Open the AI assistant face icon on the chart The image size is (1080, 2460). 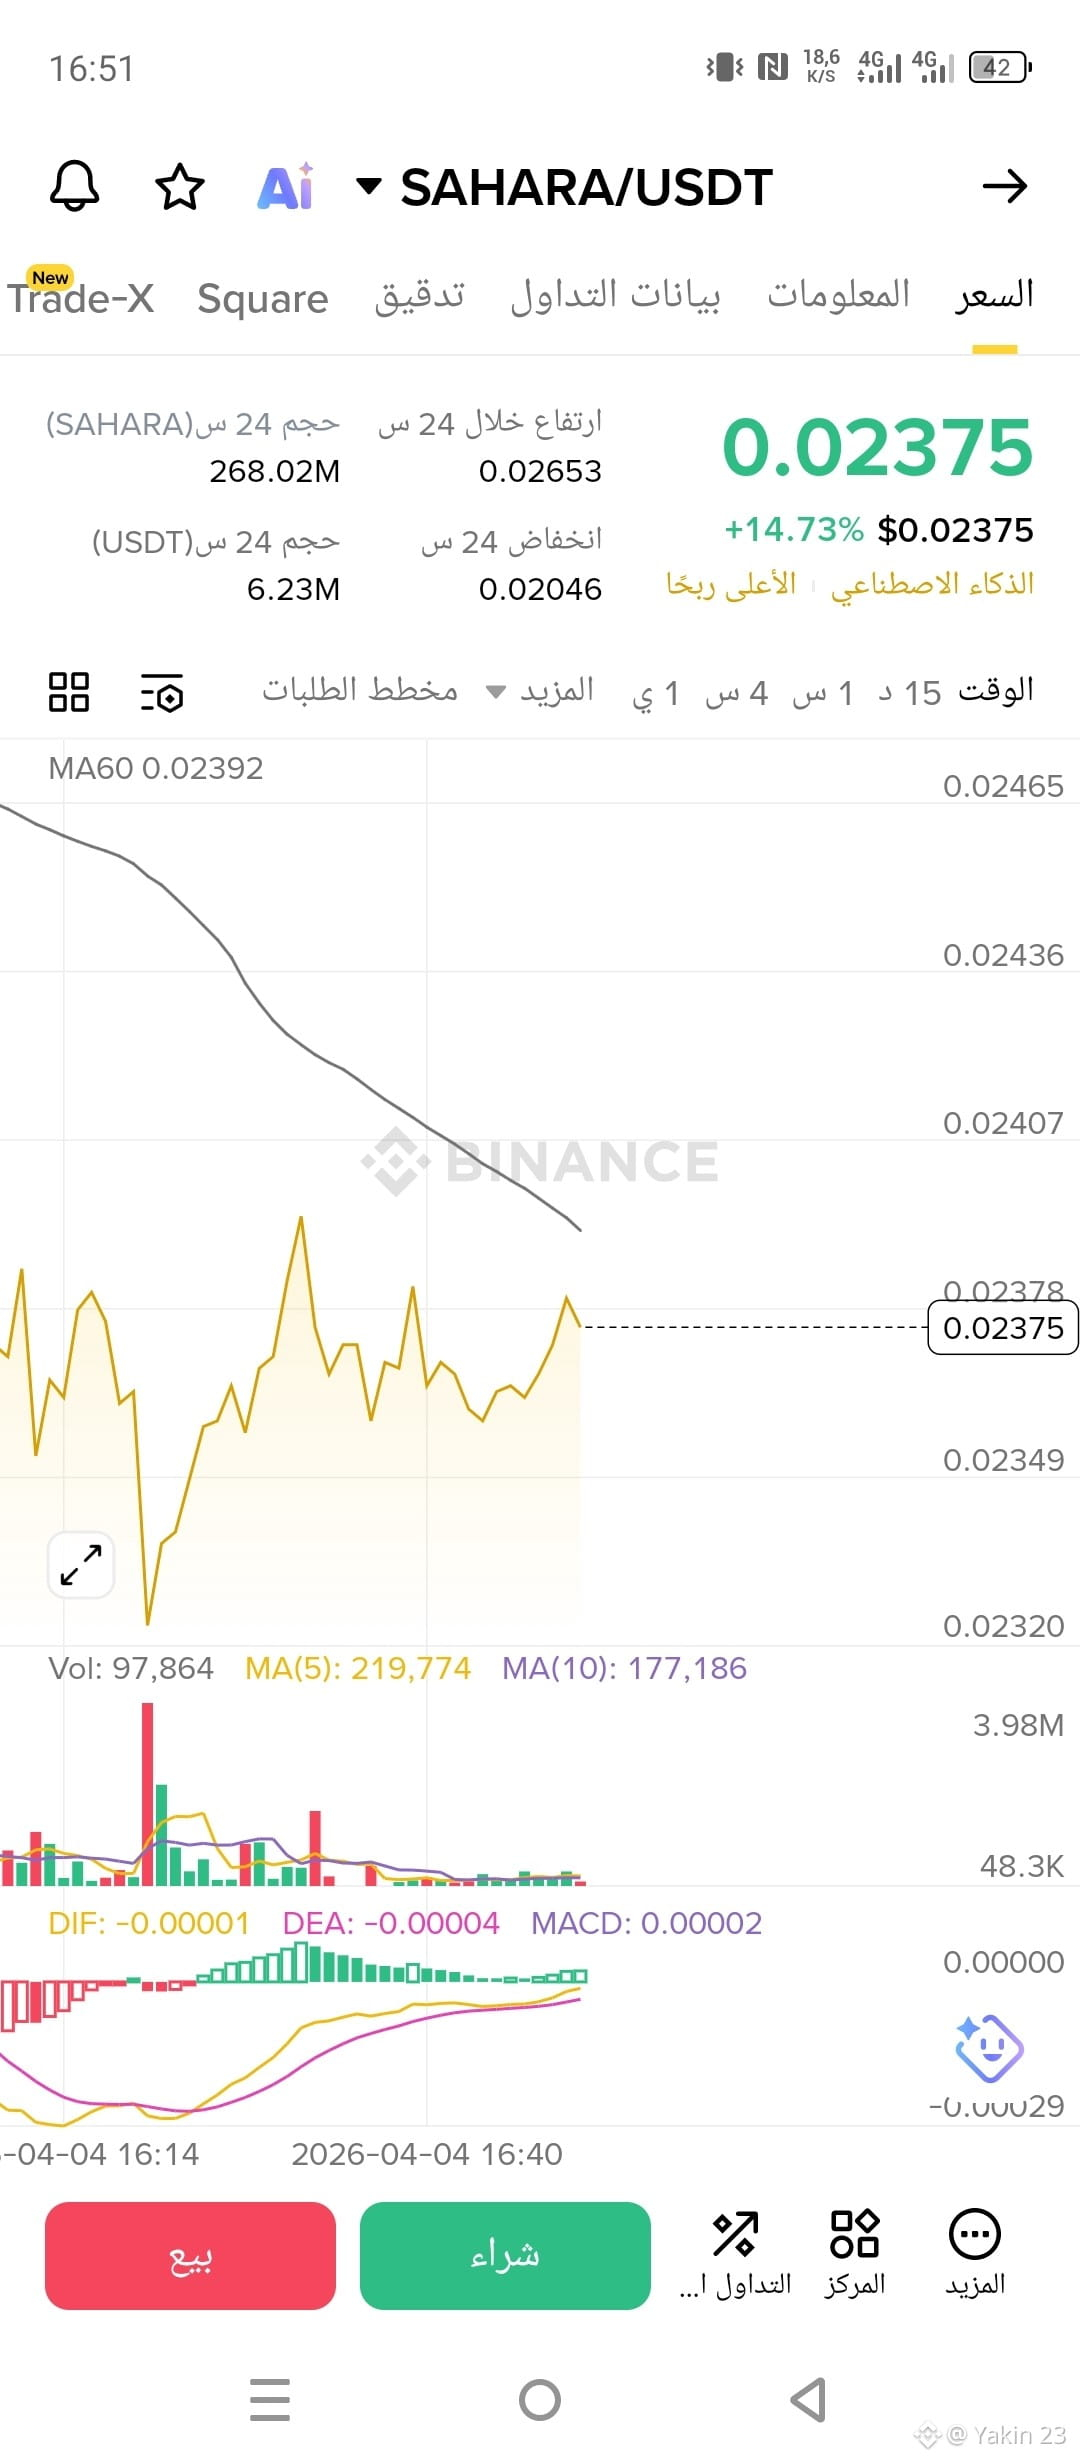click(x=988, y=2048)
